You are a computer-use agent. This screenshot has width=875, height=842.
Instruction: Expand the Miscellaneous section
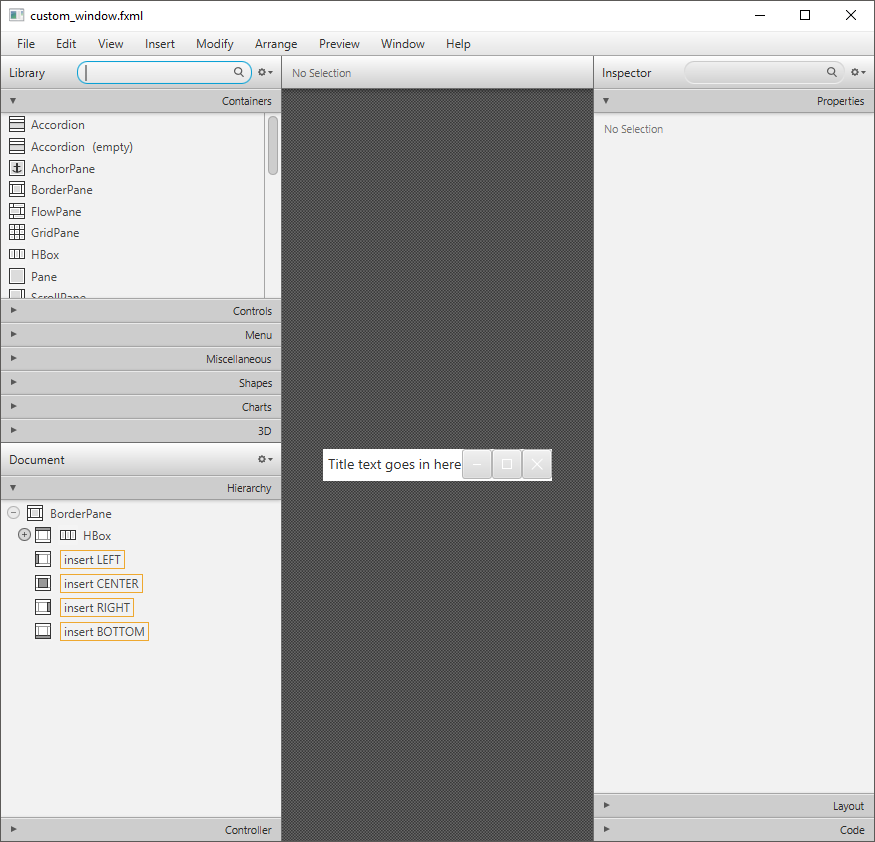(13, 358)
